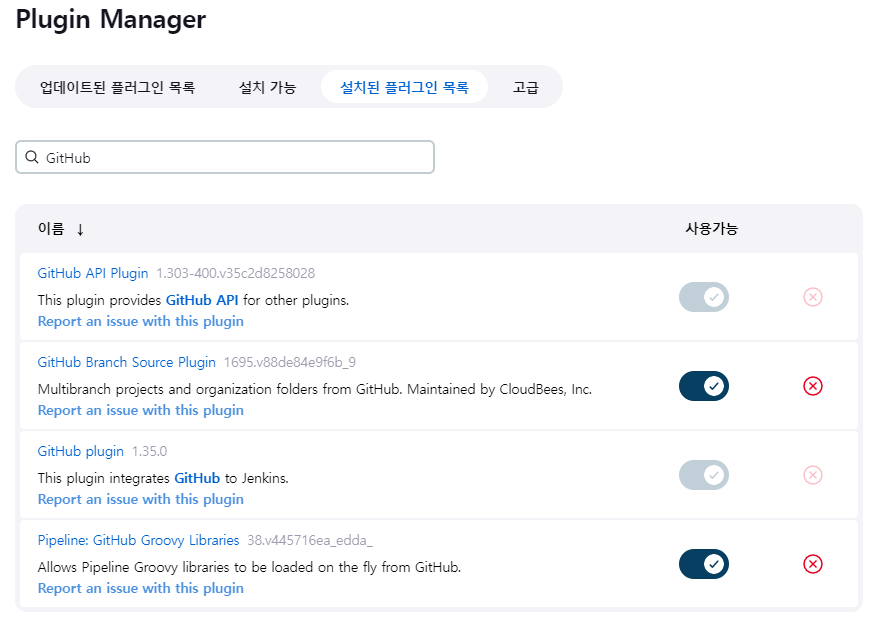Select version text 1.303-400.v35c2d8258028
The height and width of the screenshot is (618, 874).
coord(236,273)
